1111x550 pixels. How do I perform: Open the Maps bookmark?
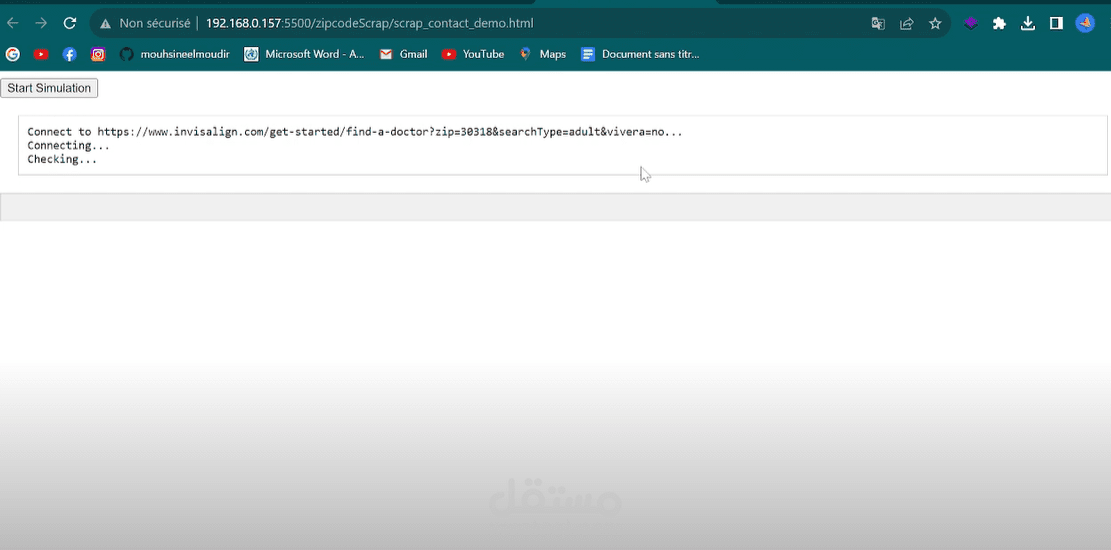tap(543, 54)
